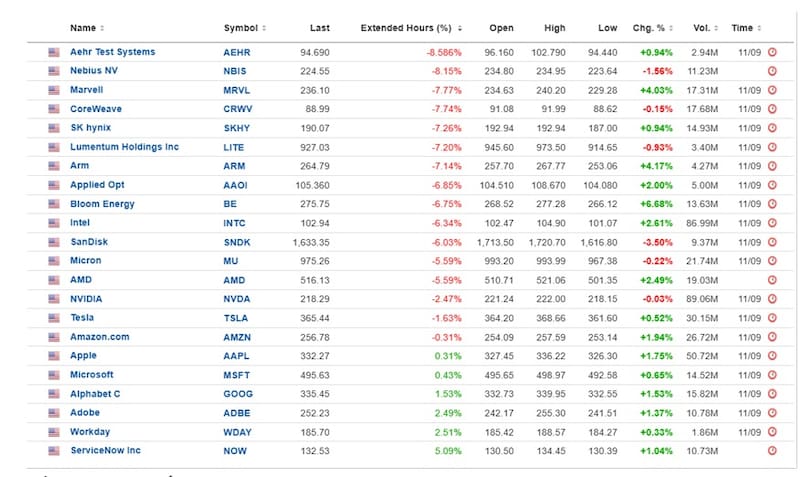Click the US flag icon beside Tesla

(x=54, y=318)
